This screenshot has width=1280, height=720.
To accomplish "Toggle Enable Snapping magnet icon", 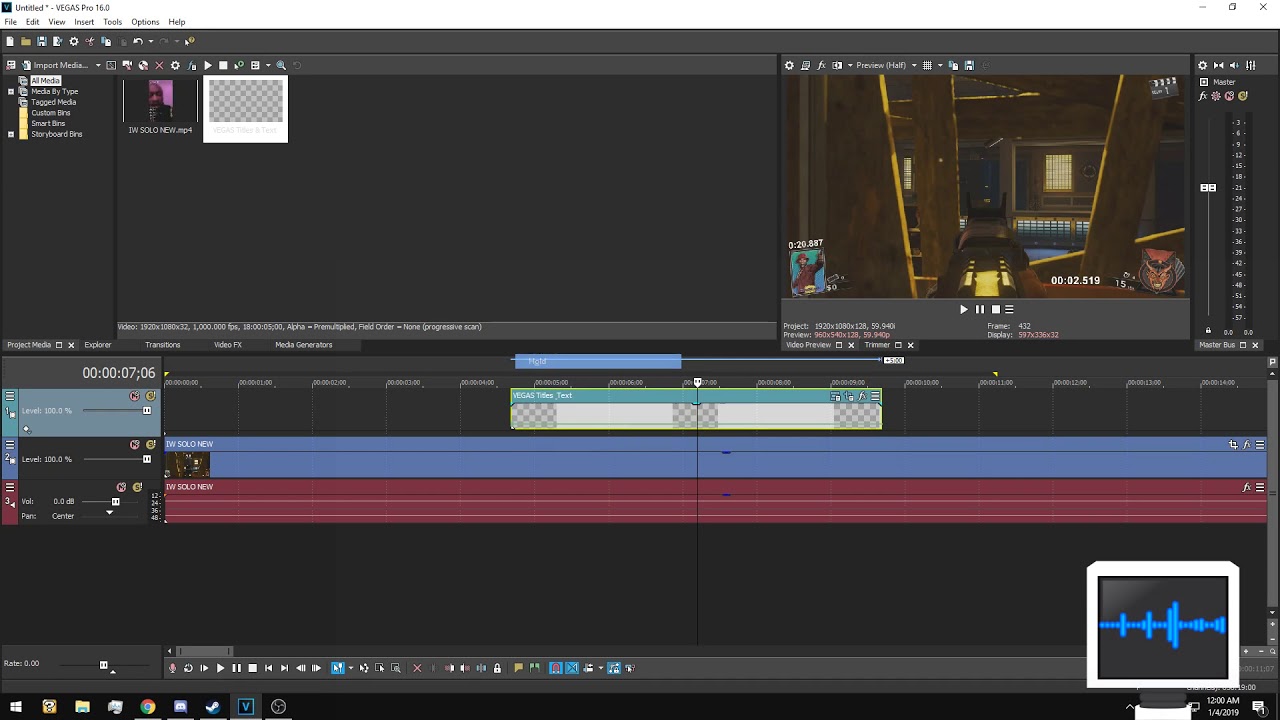I will [556, 668].
